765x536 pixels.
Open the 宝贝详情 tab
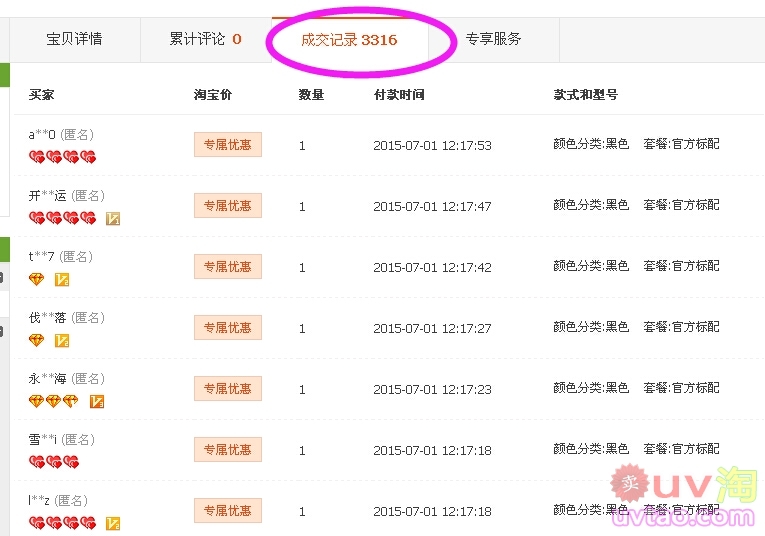(x=74, y=40)
